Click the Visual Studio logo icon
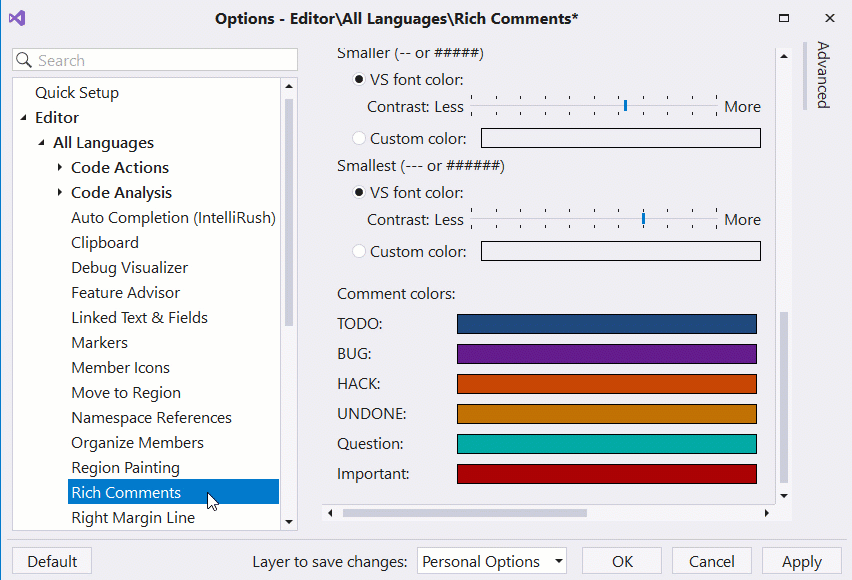The image size is (852, 580). [x=17, y=18]
